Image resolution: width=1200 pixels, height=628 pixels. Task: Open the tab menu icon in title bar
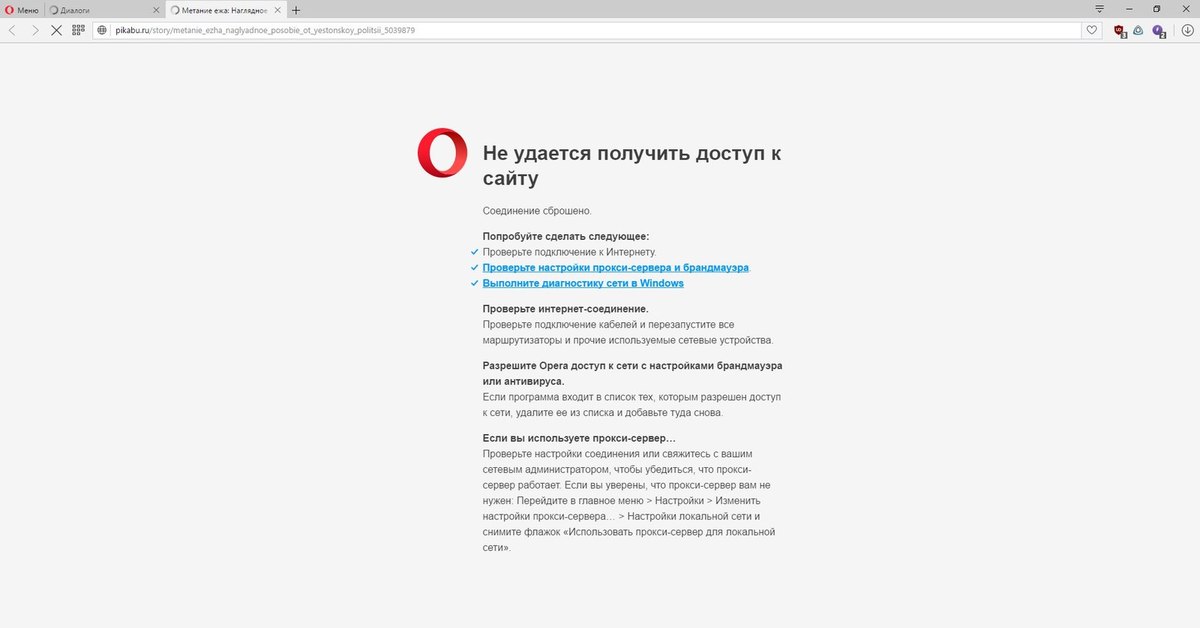click(x=1100, y=9)
